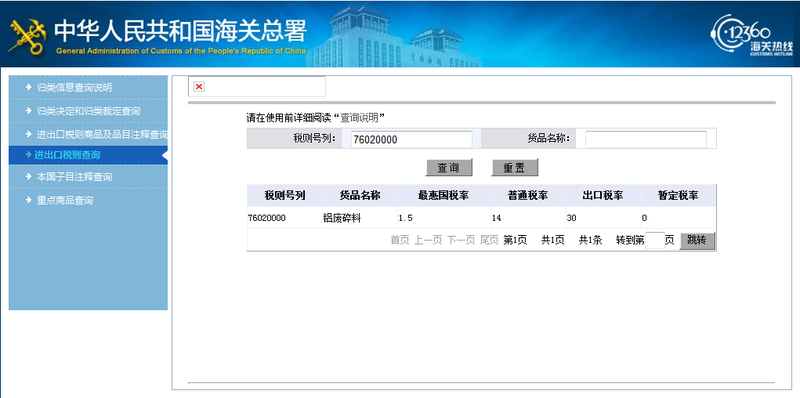Click 暂定税率 value 0
Viewport: 800px width, 398px height.
coord(644,218)
